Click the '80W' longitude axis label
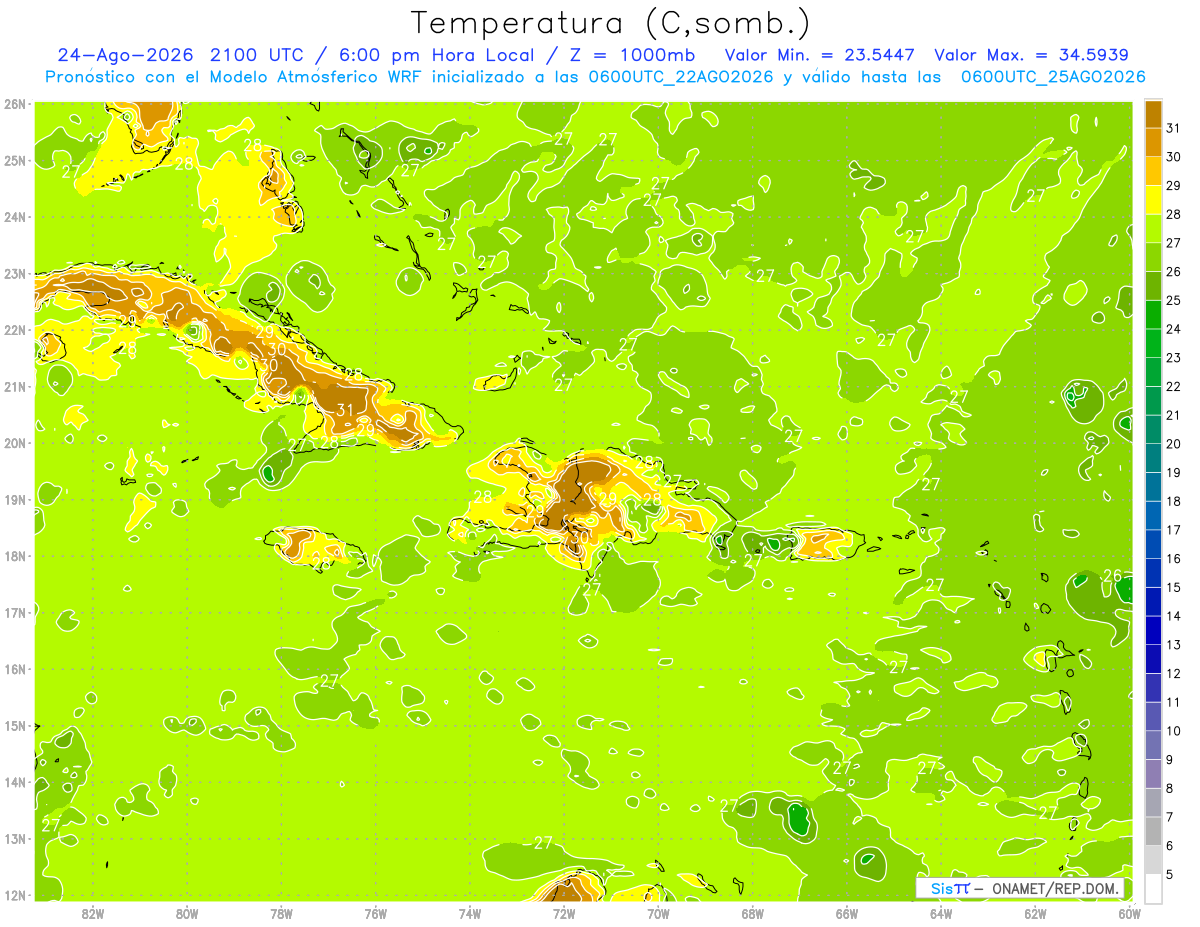This screenshot has width=1200, height=927. [x=187, y=913]
